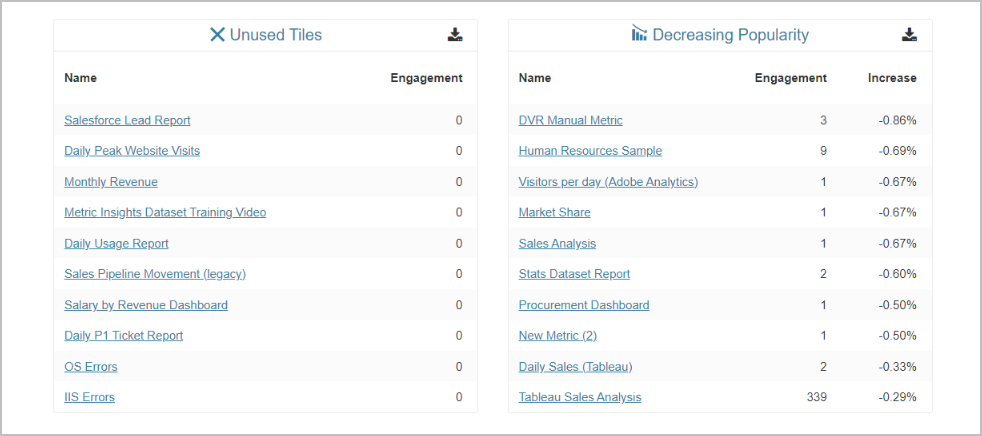Open the IIS Errors tile
982x436 pixels.
(x=89, y=397)
